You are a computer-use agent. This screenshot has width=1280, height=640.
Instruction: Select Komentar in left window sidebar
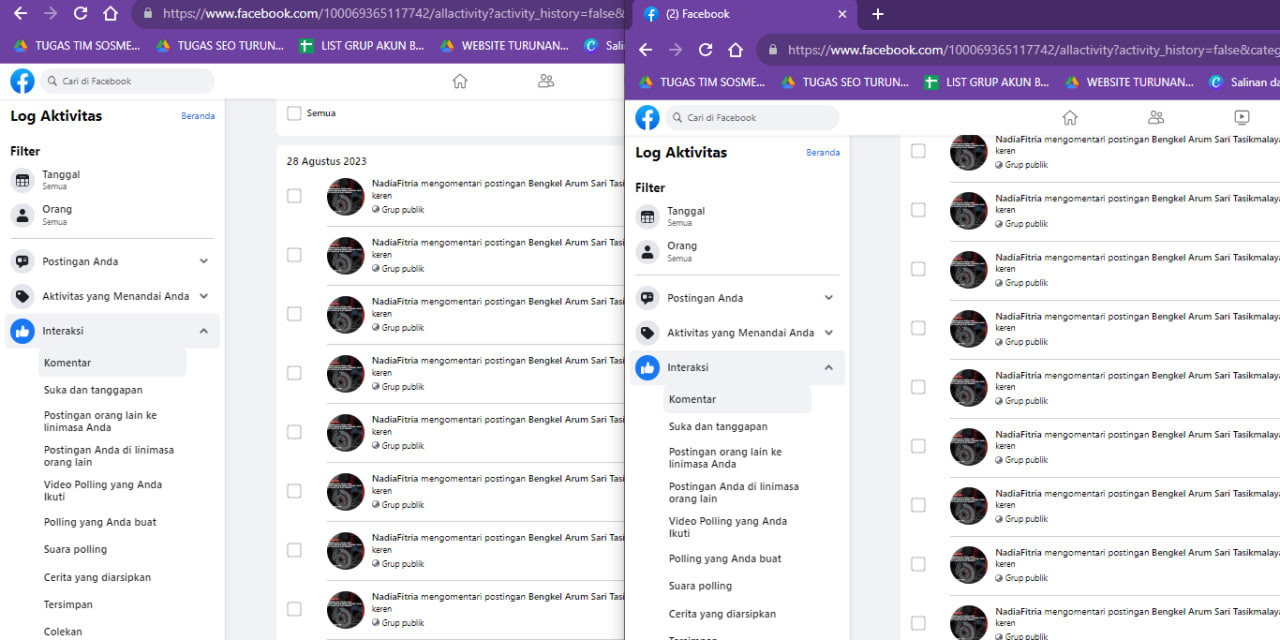112,363
